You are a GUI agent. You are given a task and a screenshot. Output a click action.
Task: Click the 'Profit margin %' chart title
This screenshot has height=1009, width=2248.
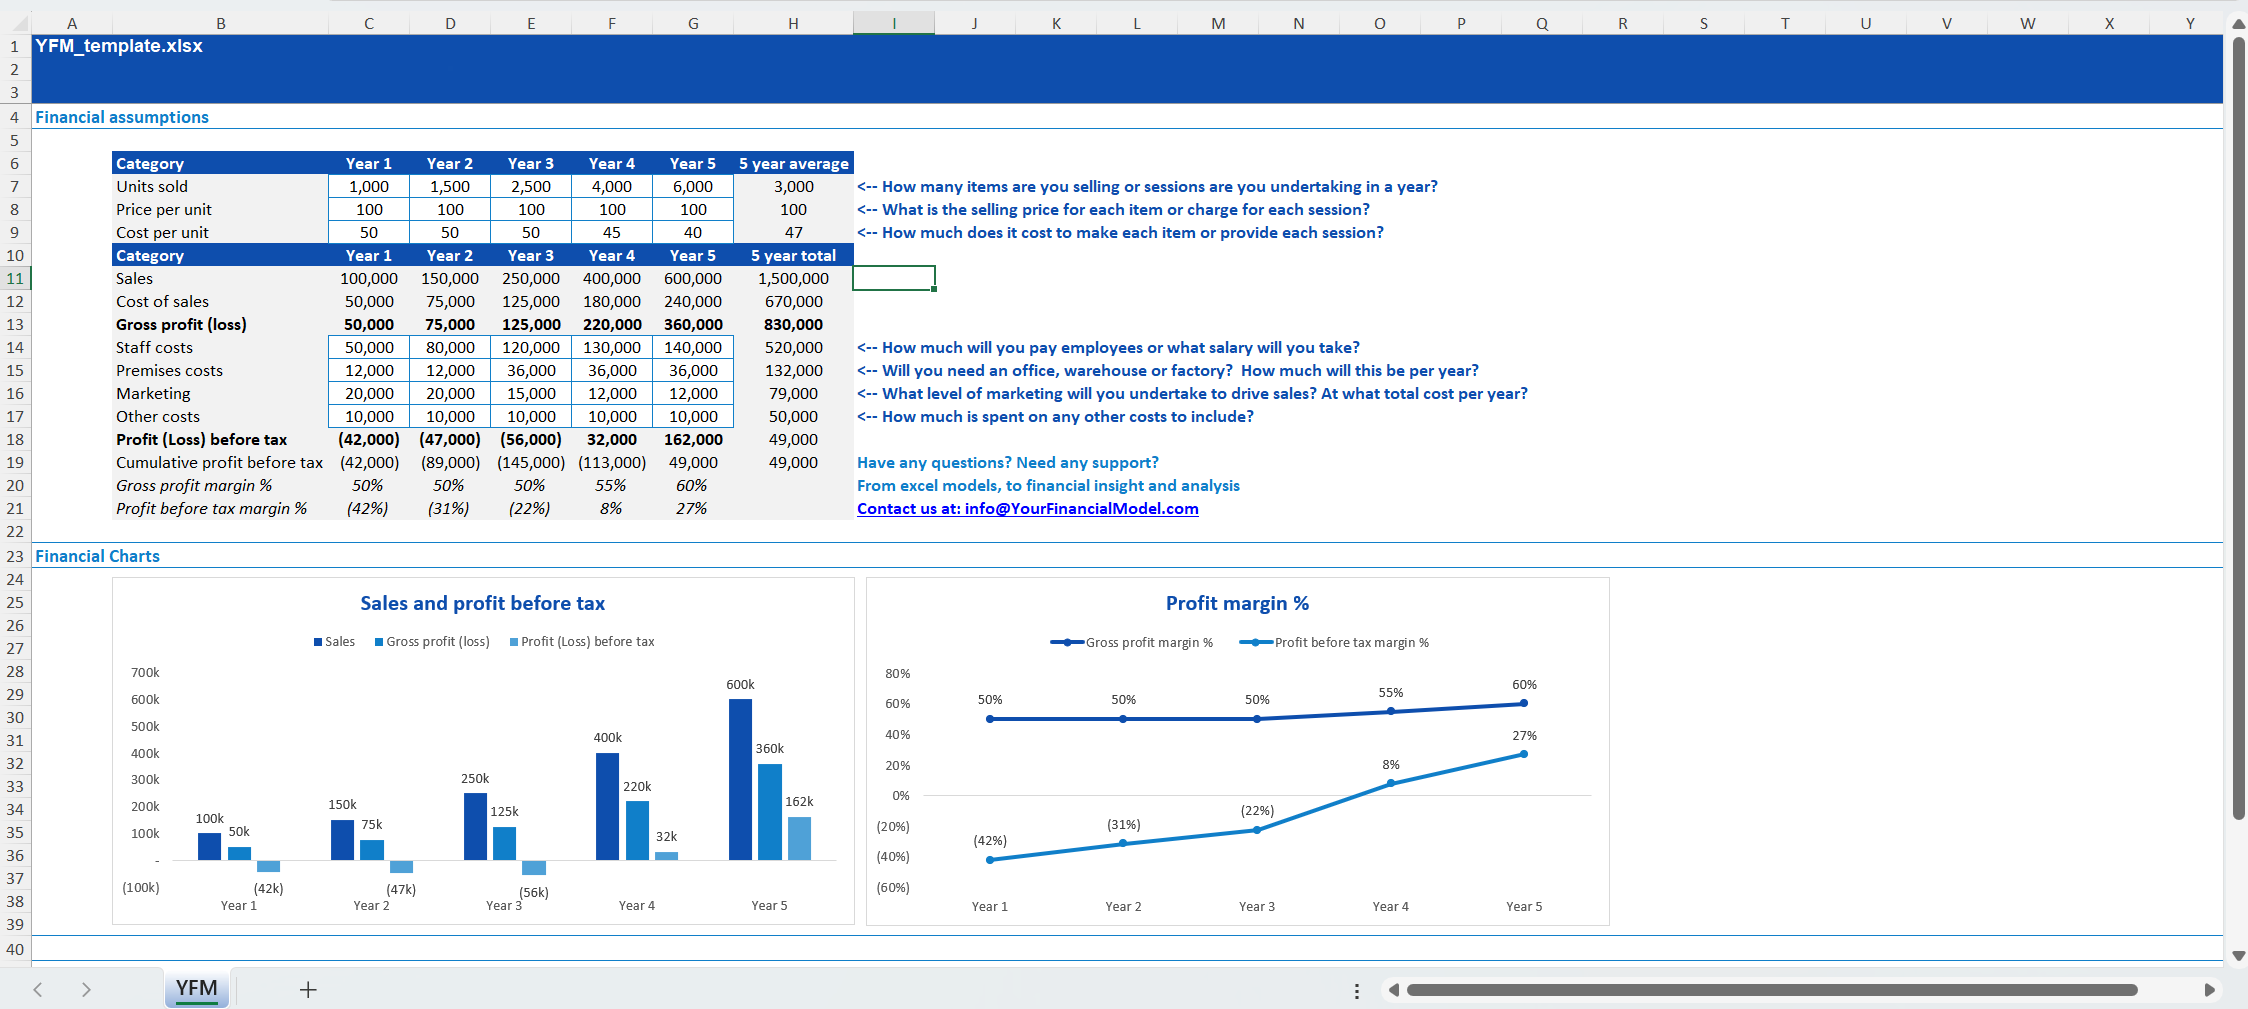(1237, 603)
